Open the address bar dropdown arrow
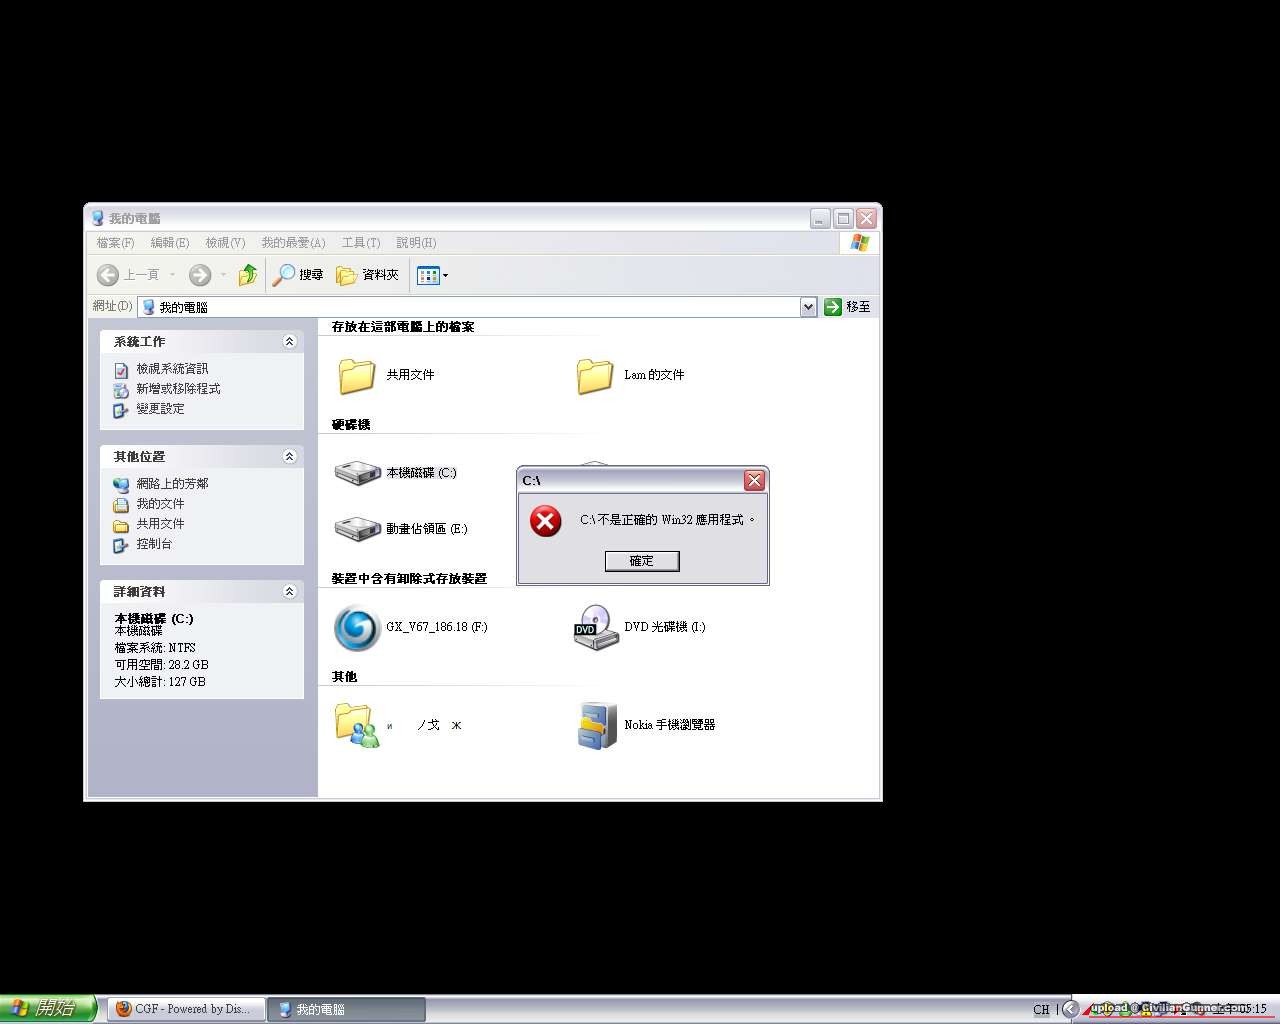The height and width of the screenshot is (1024, 1280). coord(808,307)
